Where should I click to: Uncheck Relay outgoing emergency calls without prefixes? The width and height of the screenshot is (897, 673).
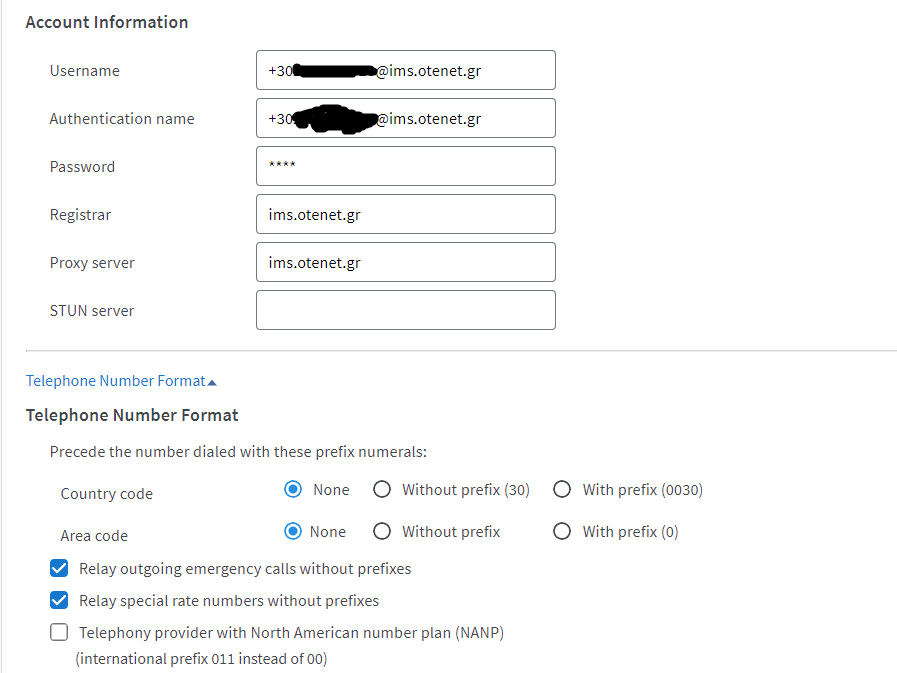(60, 569)
